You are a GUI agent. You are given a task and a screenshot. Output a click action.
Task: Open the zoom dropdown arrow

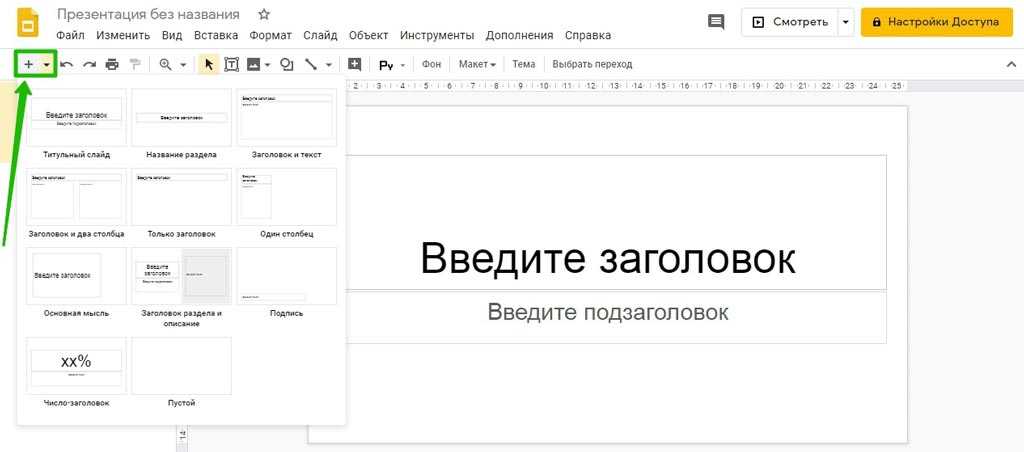click(183, 64)
